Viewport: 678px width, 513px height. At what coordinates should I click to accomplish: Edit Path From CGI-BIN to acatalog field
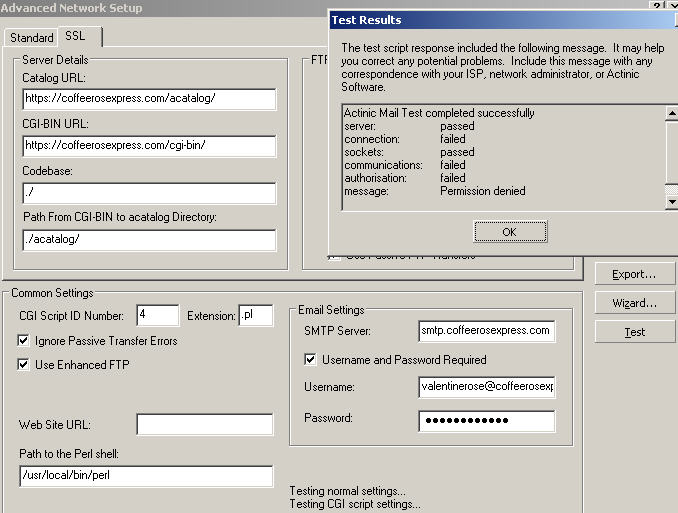(x=148, y=240)
